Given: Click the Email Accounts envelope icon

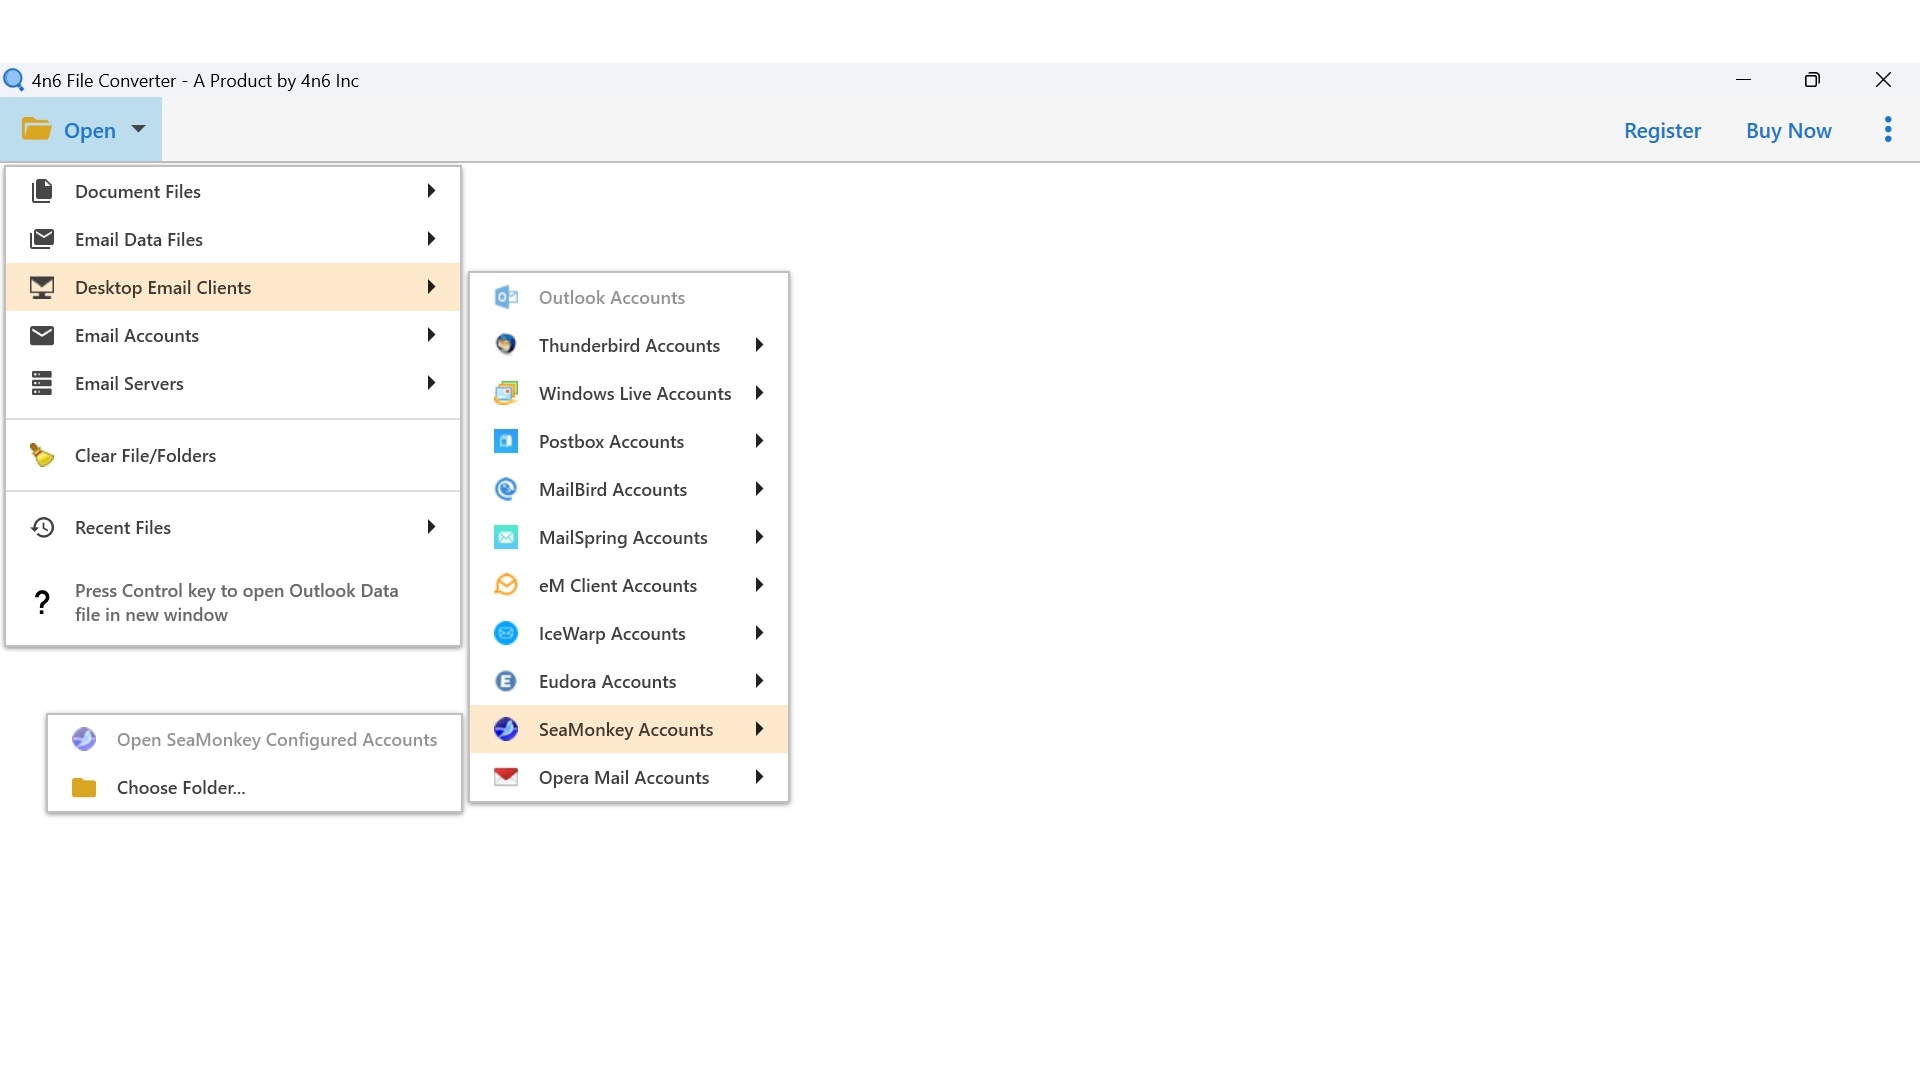Looking at the screenshot, I should pyautogui.click(x=42, y=335).
